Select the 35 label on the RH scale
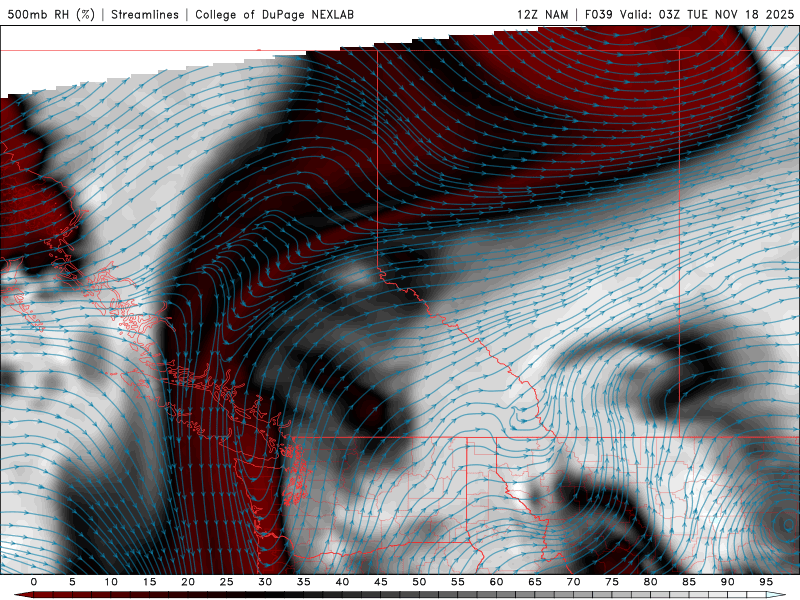This screenshot has width=800, height=600. point(304,582)
